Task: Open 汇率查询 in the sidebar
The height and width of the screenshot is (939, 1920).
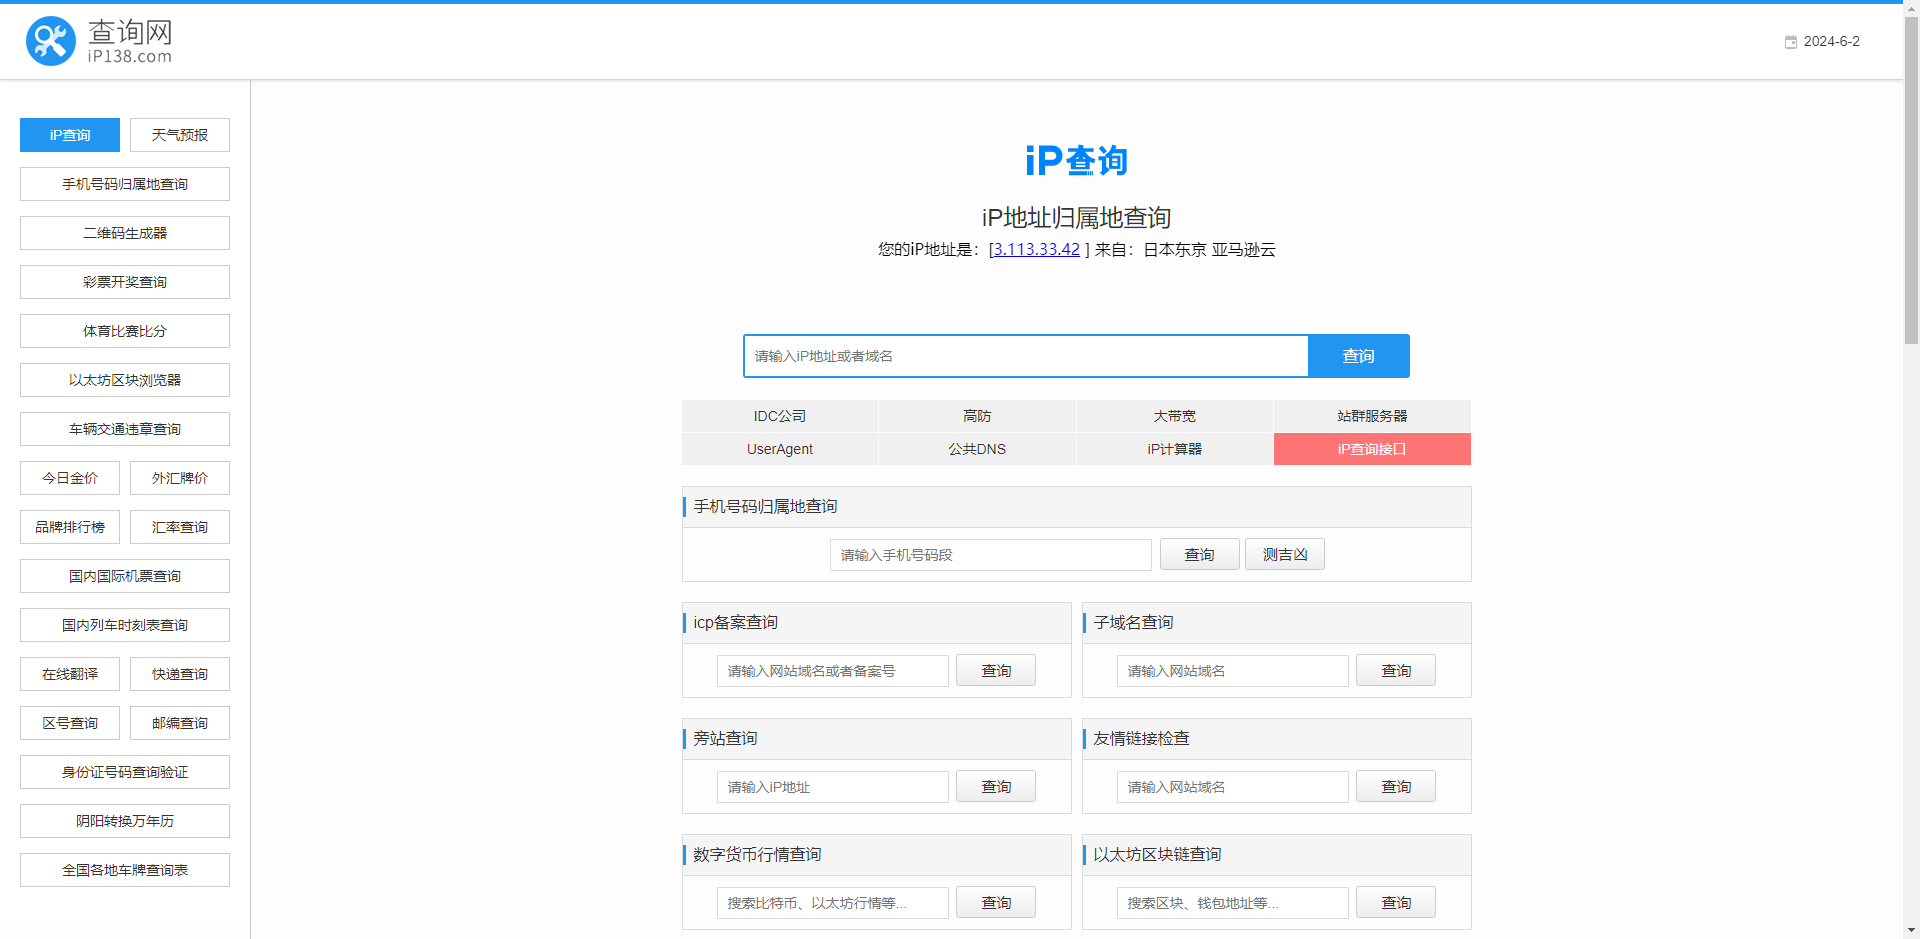Action: 180,527
